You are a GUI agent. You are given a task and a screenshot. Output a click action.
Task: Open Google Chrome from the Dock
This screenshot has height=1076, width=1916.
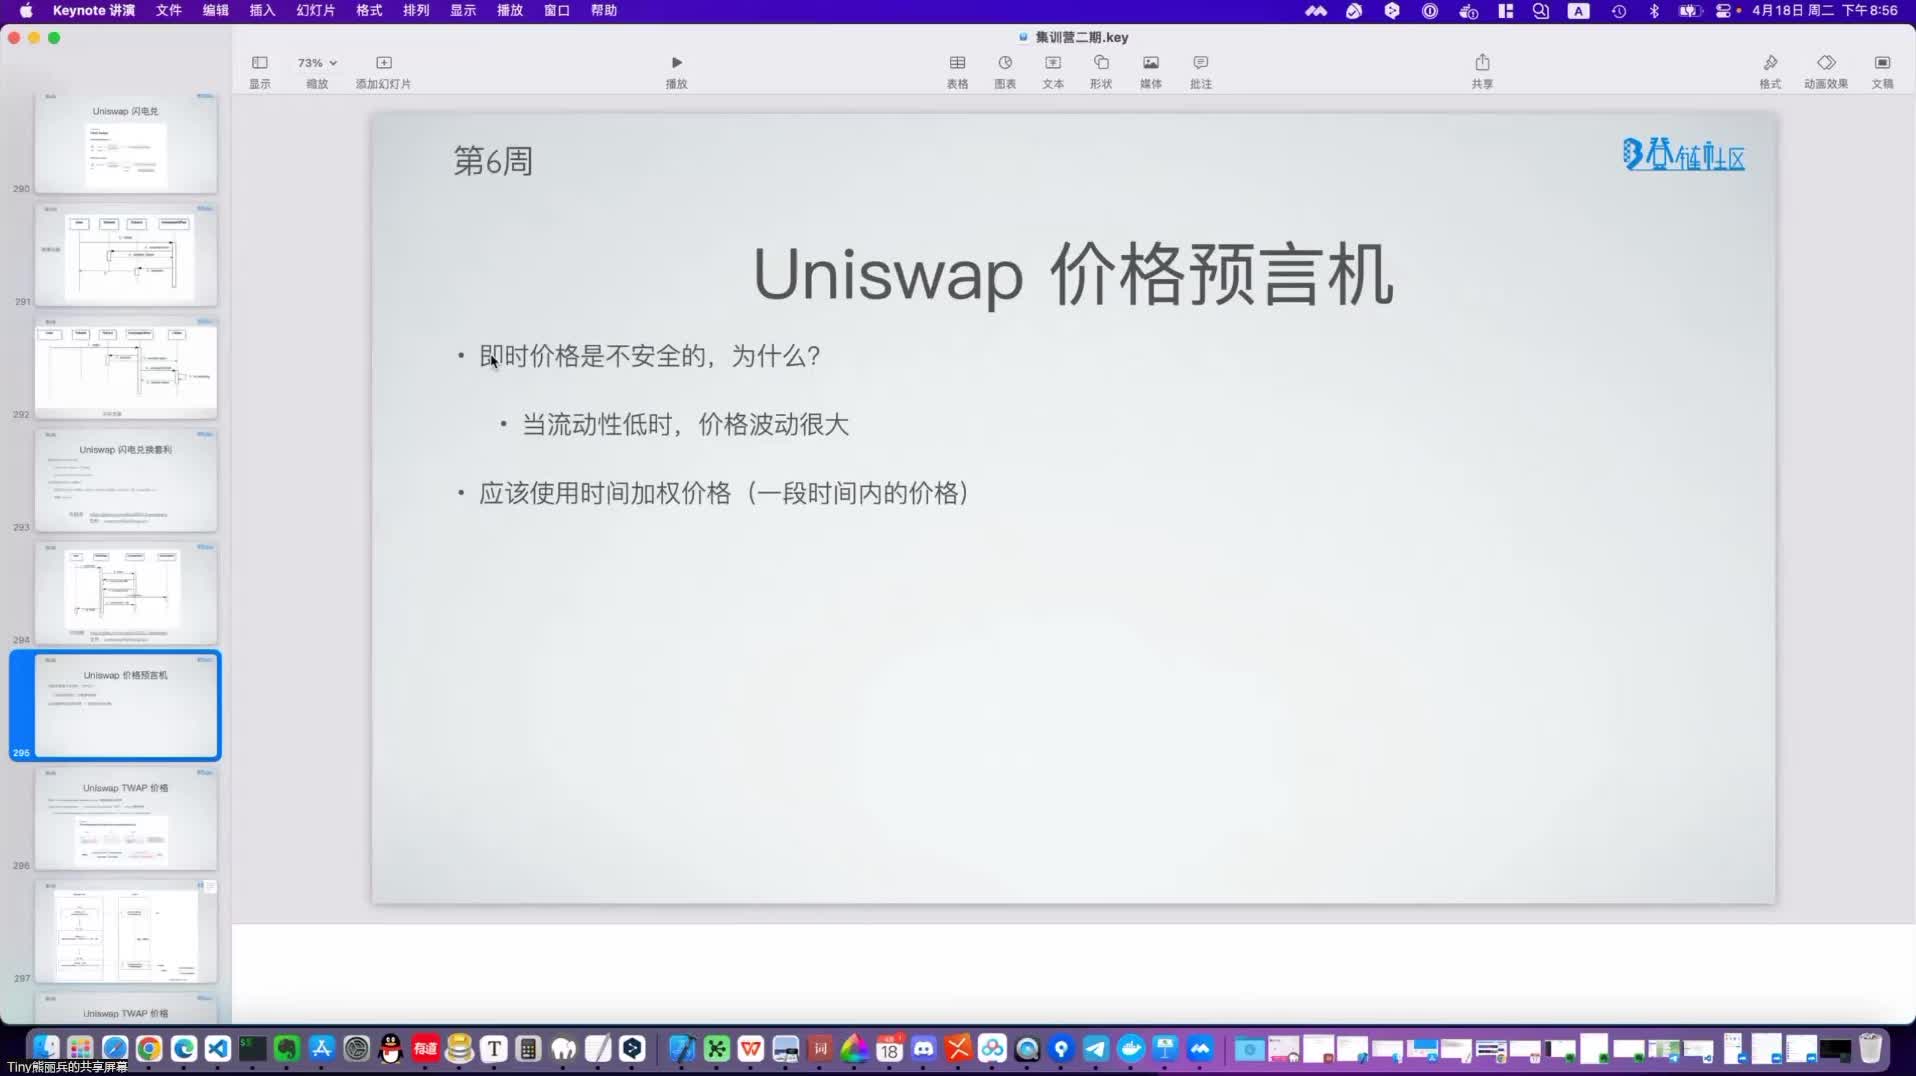149,1048
